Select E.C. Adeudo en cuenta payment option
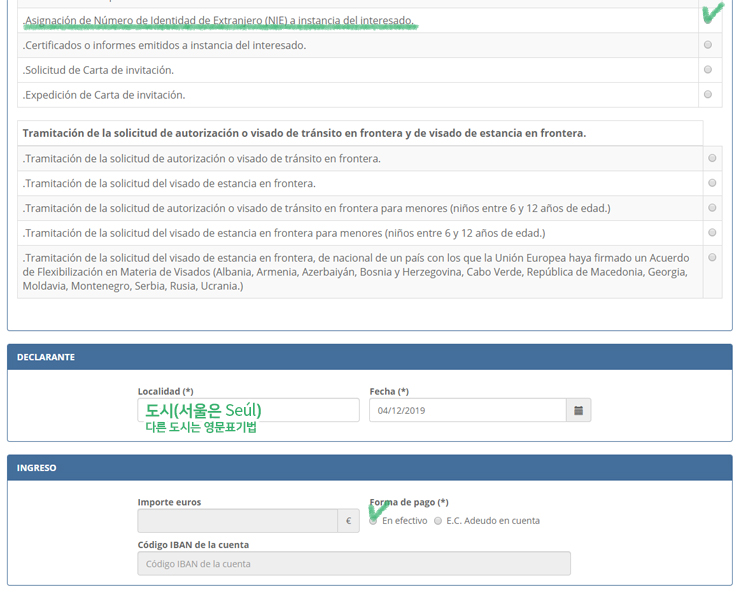The width and height of the screenshot is (740, 592). (438, 521)
